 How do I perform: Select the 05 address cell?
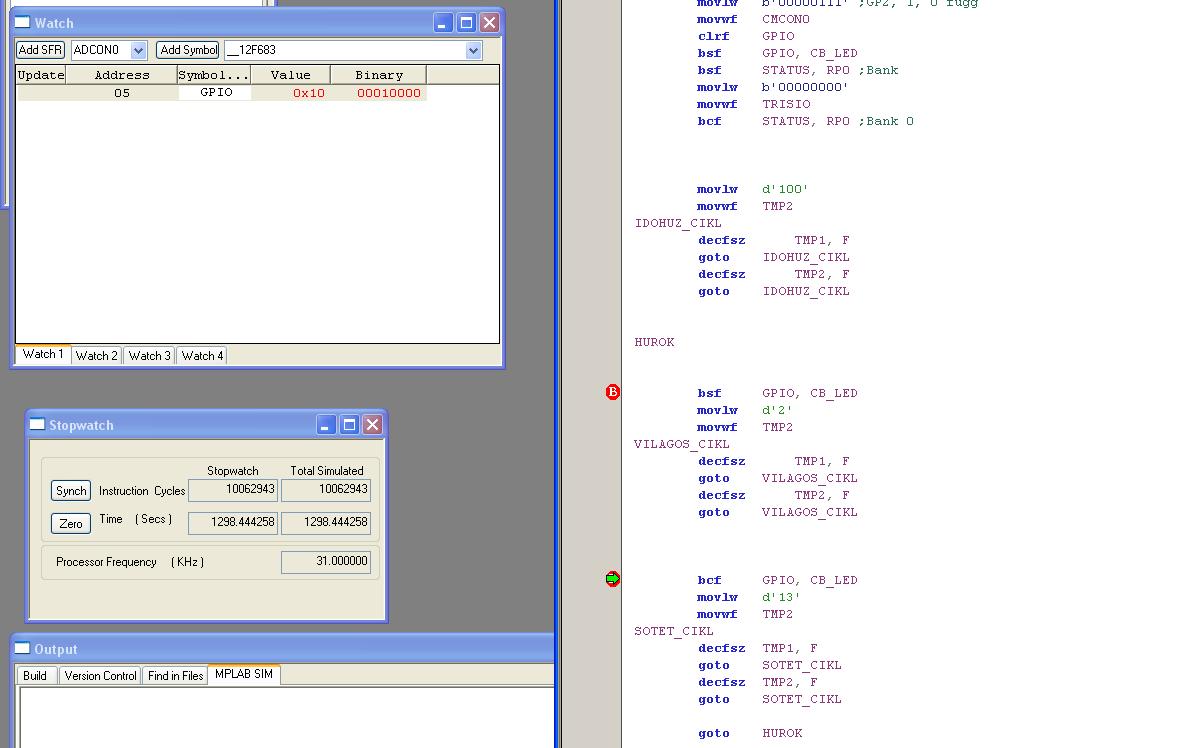point(121,93)
